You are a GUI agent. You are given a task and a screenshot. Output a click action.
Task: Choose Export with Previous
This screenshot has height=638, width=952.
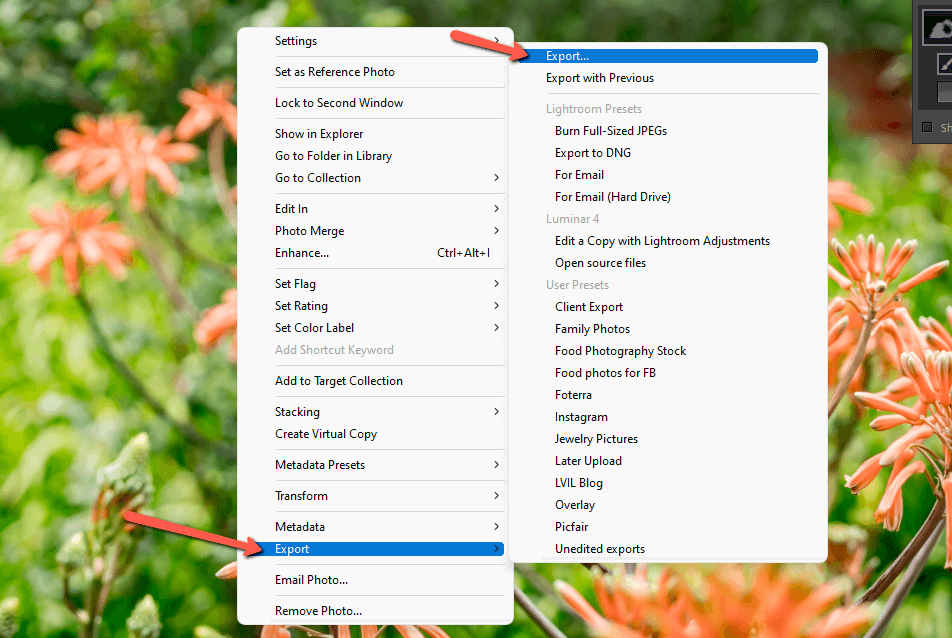(668, 78)
